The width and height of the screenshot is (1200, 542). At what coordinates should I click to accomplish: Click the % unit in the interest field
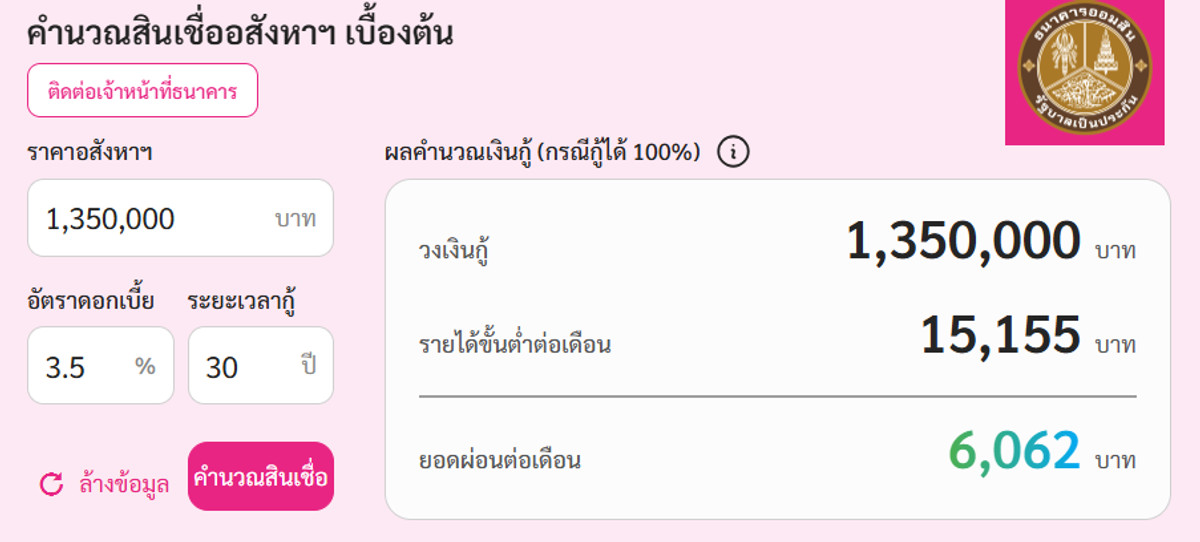tap(145, 367)
